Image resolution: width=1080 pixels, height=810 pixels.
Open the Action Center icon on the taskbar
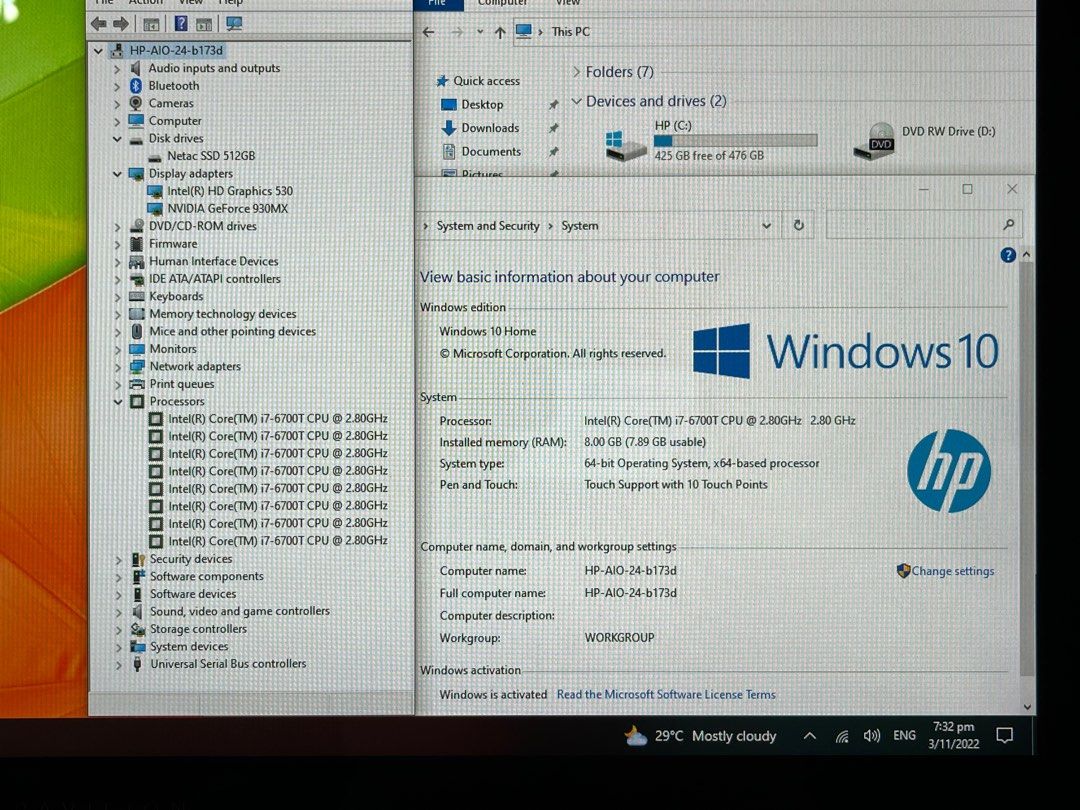coord(1005,735)
